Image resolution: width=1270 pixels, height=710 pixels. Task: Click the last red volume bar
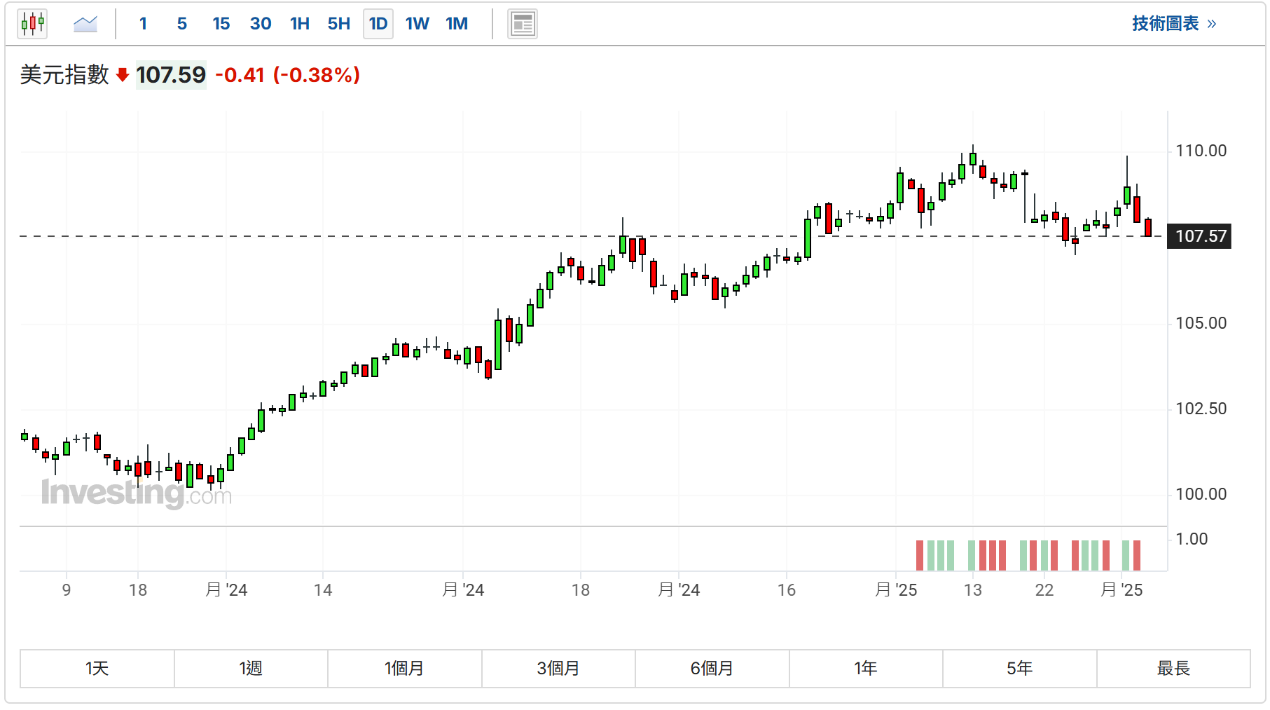[x=1136, y=555]
